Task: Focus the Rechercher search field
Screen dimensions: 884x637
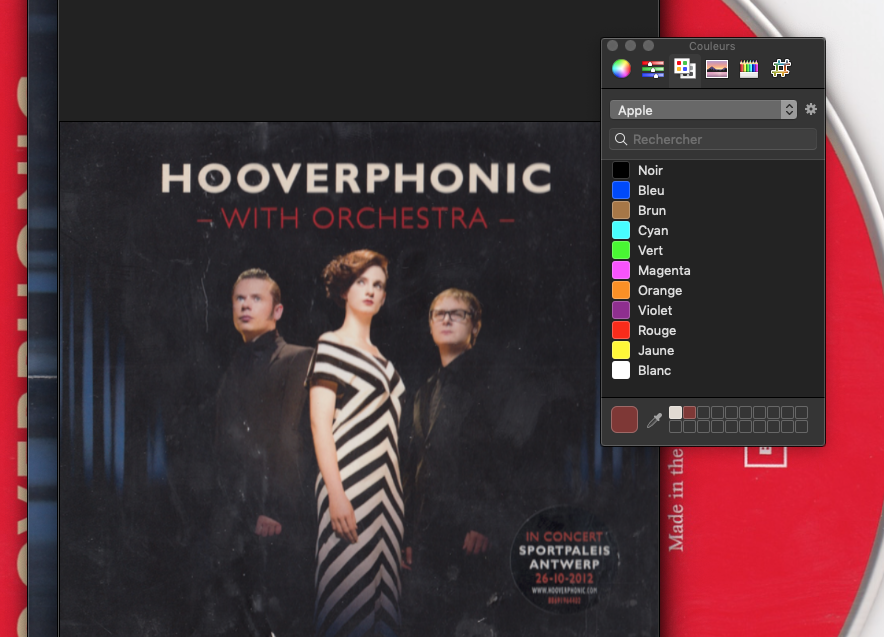Action: pos(713,139)
